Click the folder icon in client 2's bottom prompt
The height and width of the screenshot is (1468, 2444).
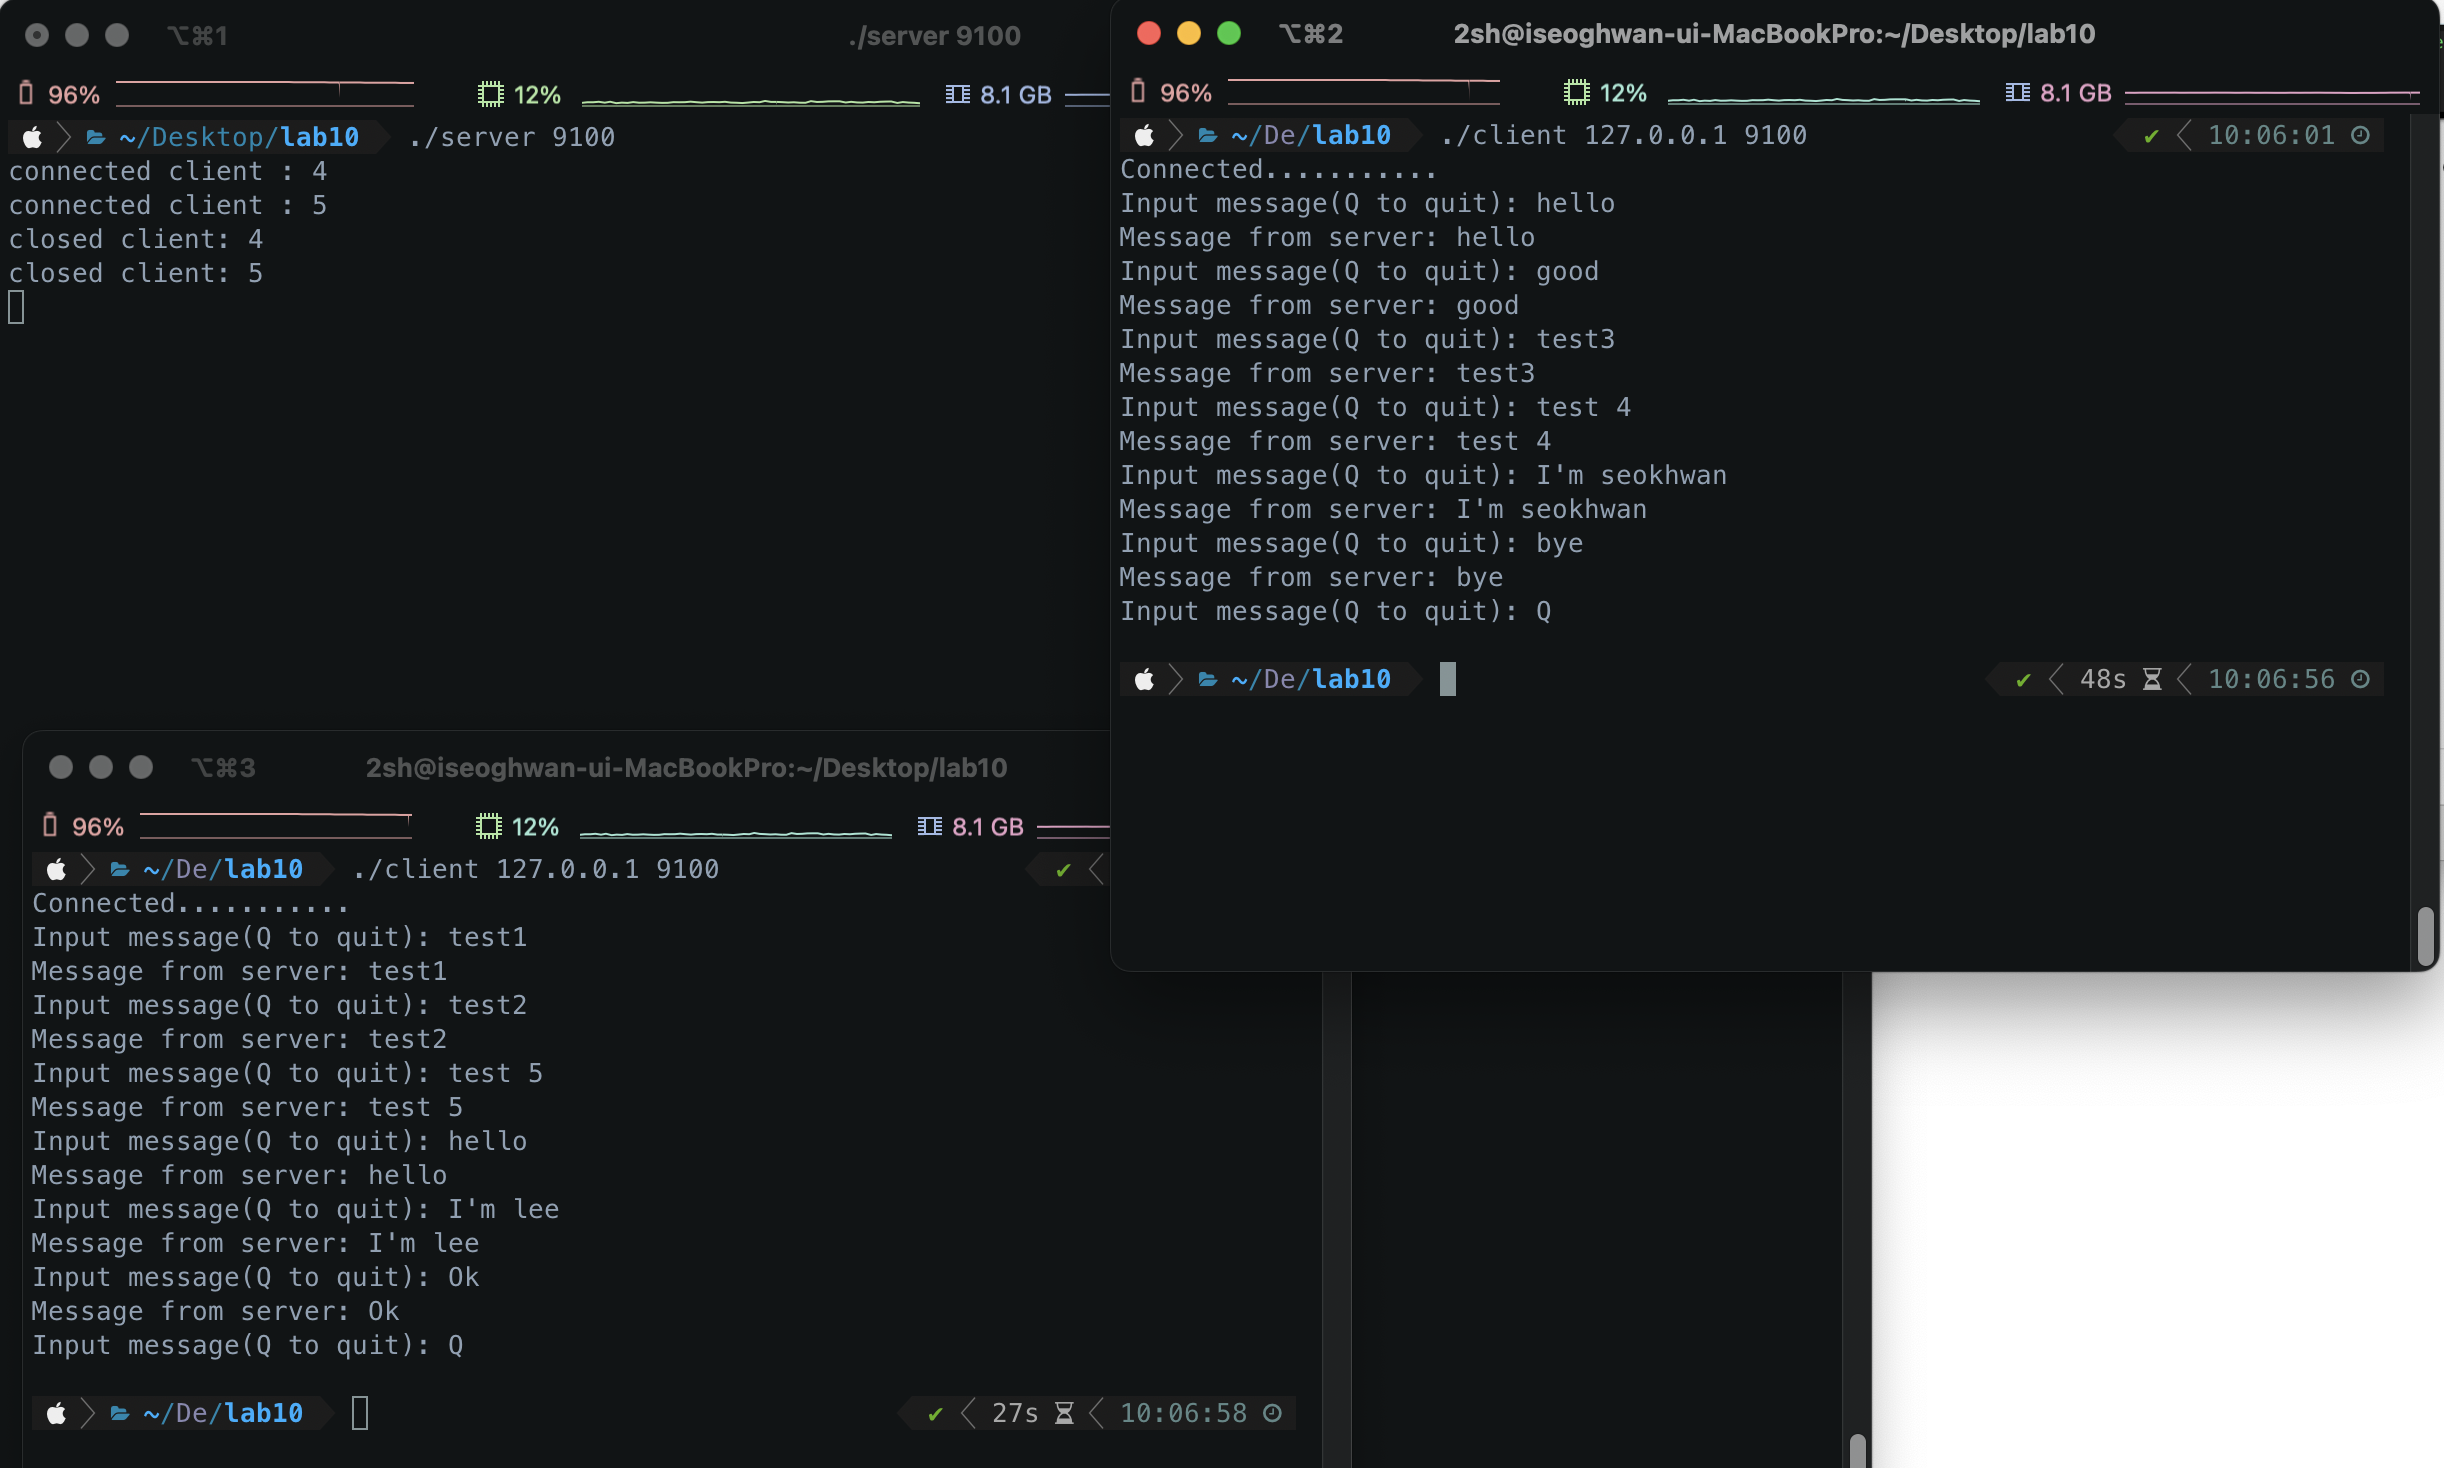click(x=1207, y=680)
